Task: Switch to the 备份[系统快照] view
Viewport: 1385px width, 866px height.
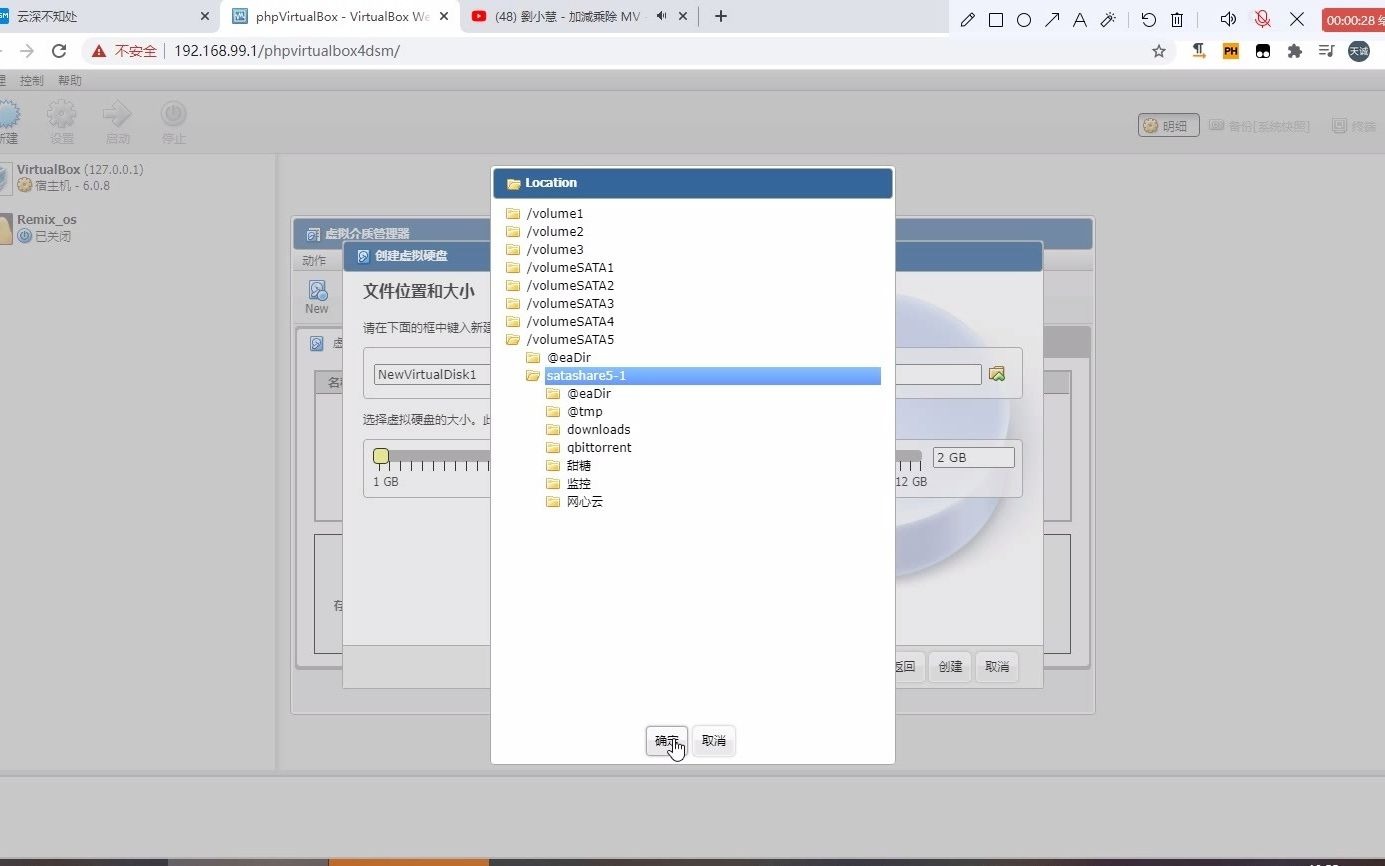Action: point(1259,125)
